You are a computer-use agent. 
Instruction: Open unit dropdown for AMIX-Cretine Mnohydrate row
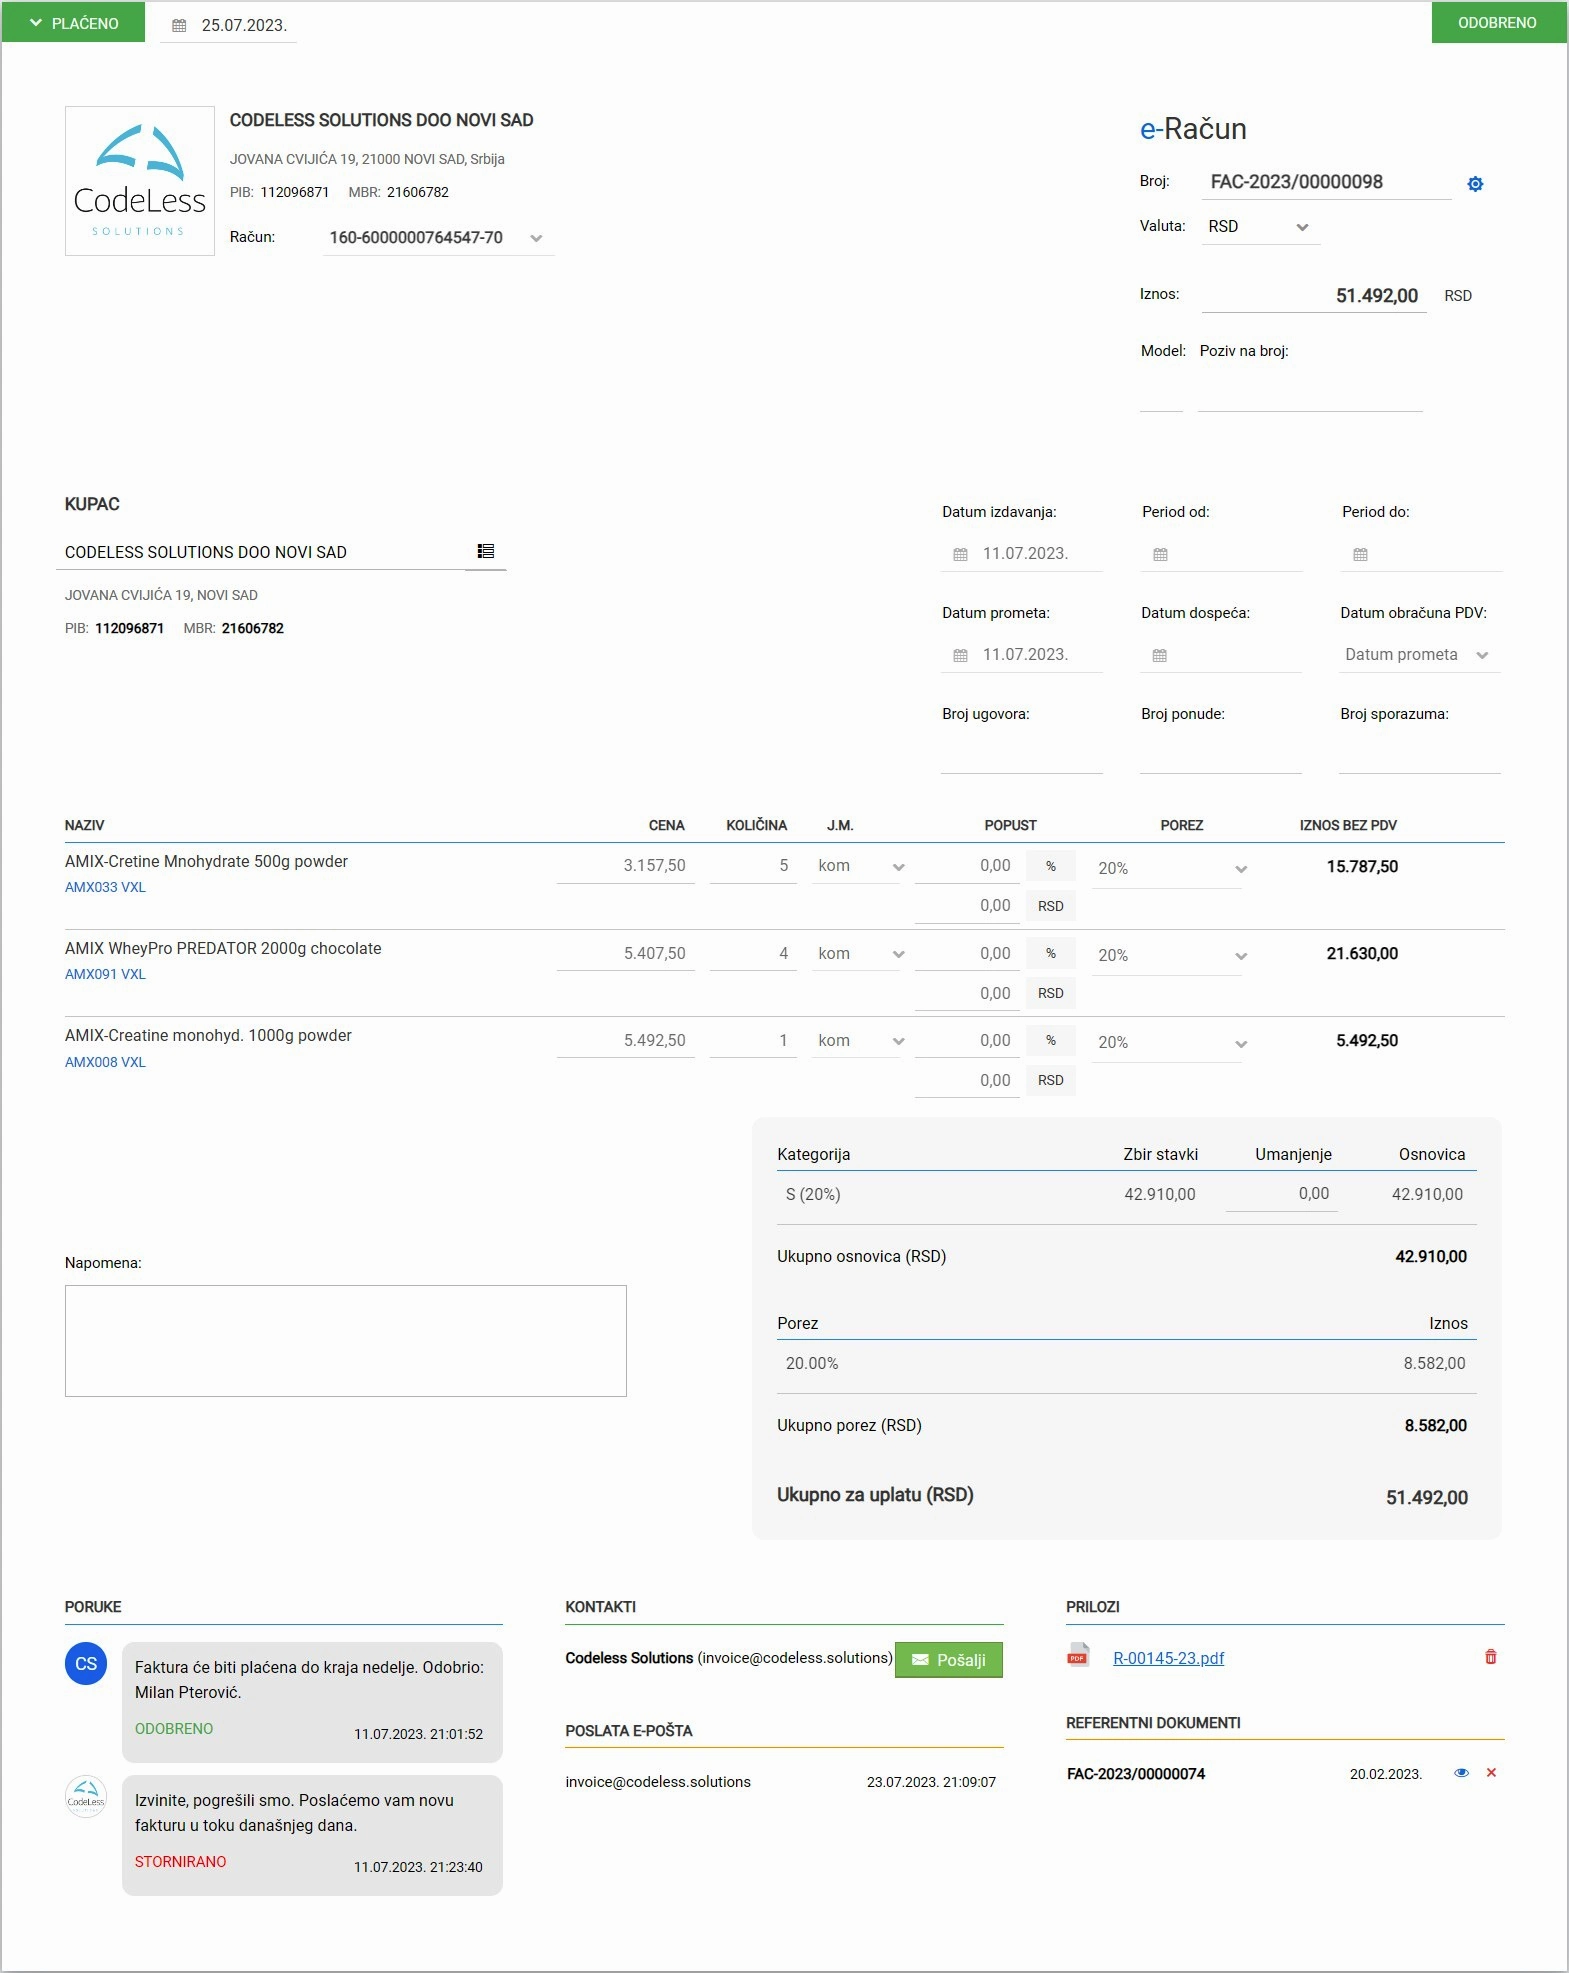tap(859, 866)
